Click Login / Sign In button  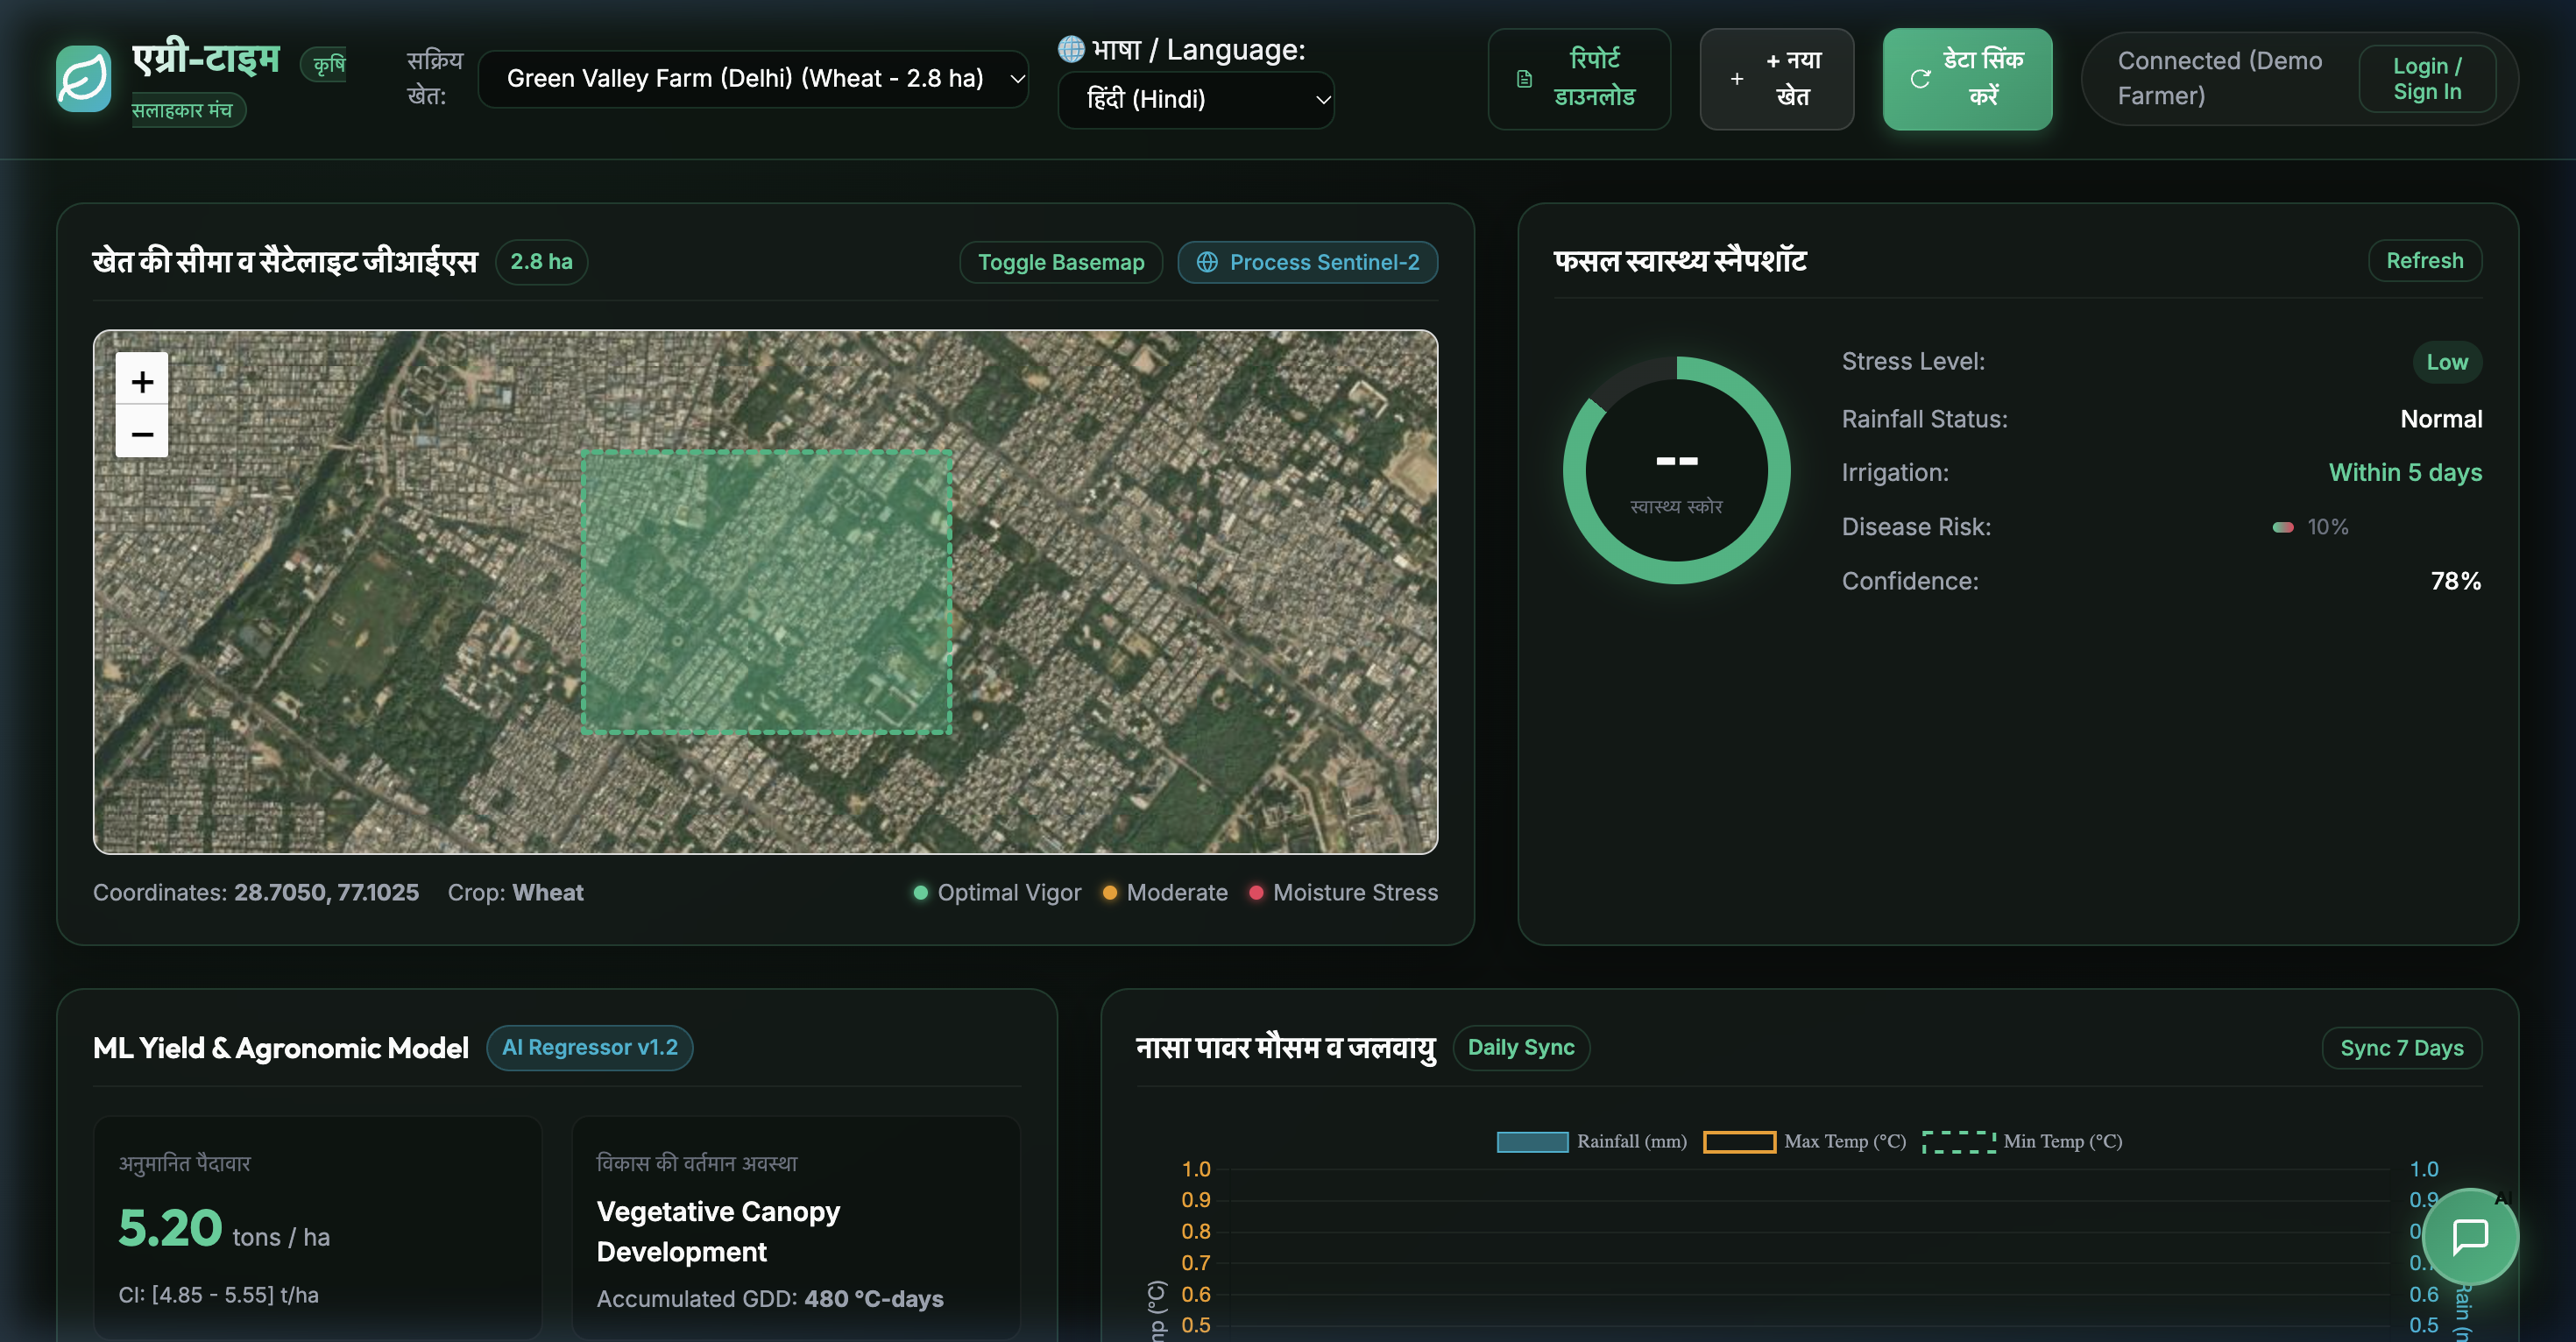coord(2427,79)
